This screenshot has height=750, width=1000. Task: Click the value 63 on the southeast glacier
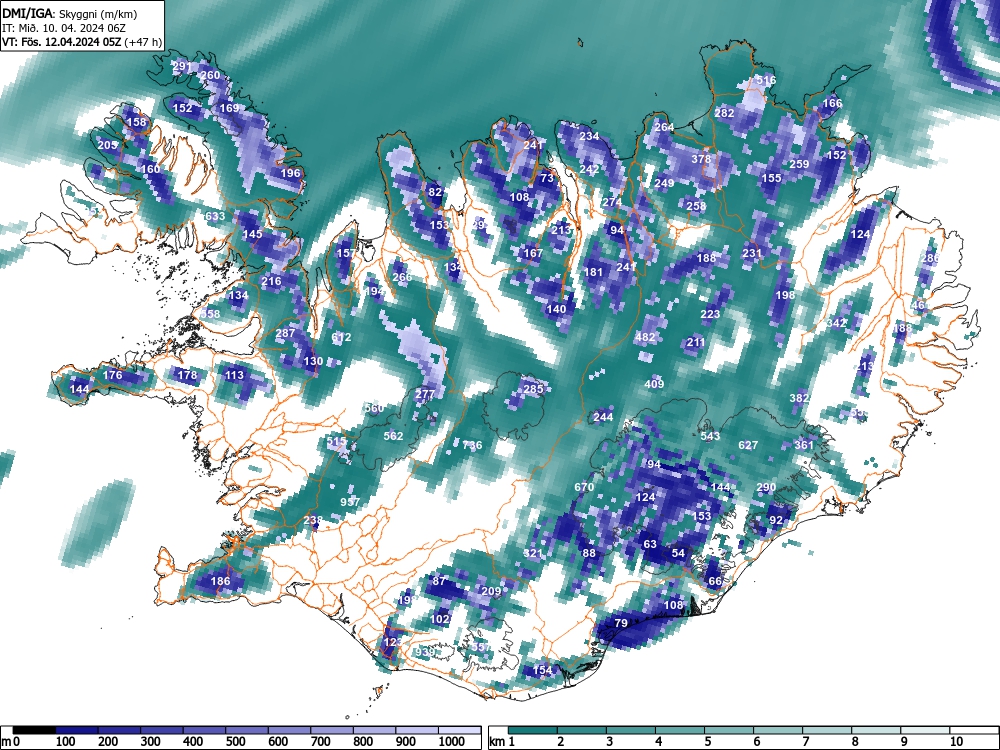tap(650, 544)
